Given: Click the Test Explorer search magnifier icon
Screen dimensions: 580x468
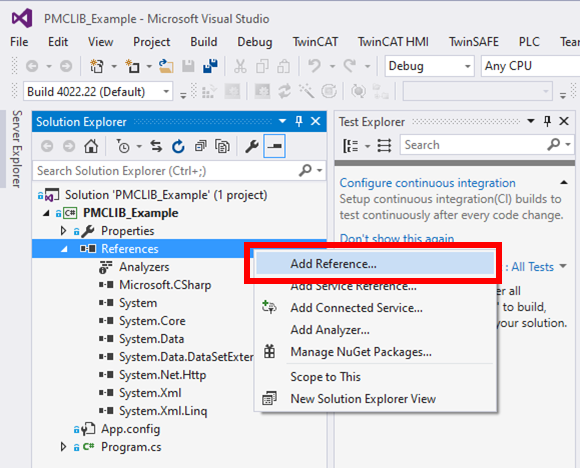Looking at the screenshot, I should click(553, 144).
